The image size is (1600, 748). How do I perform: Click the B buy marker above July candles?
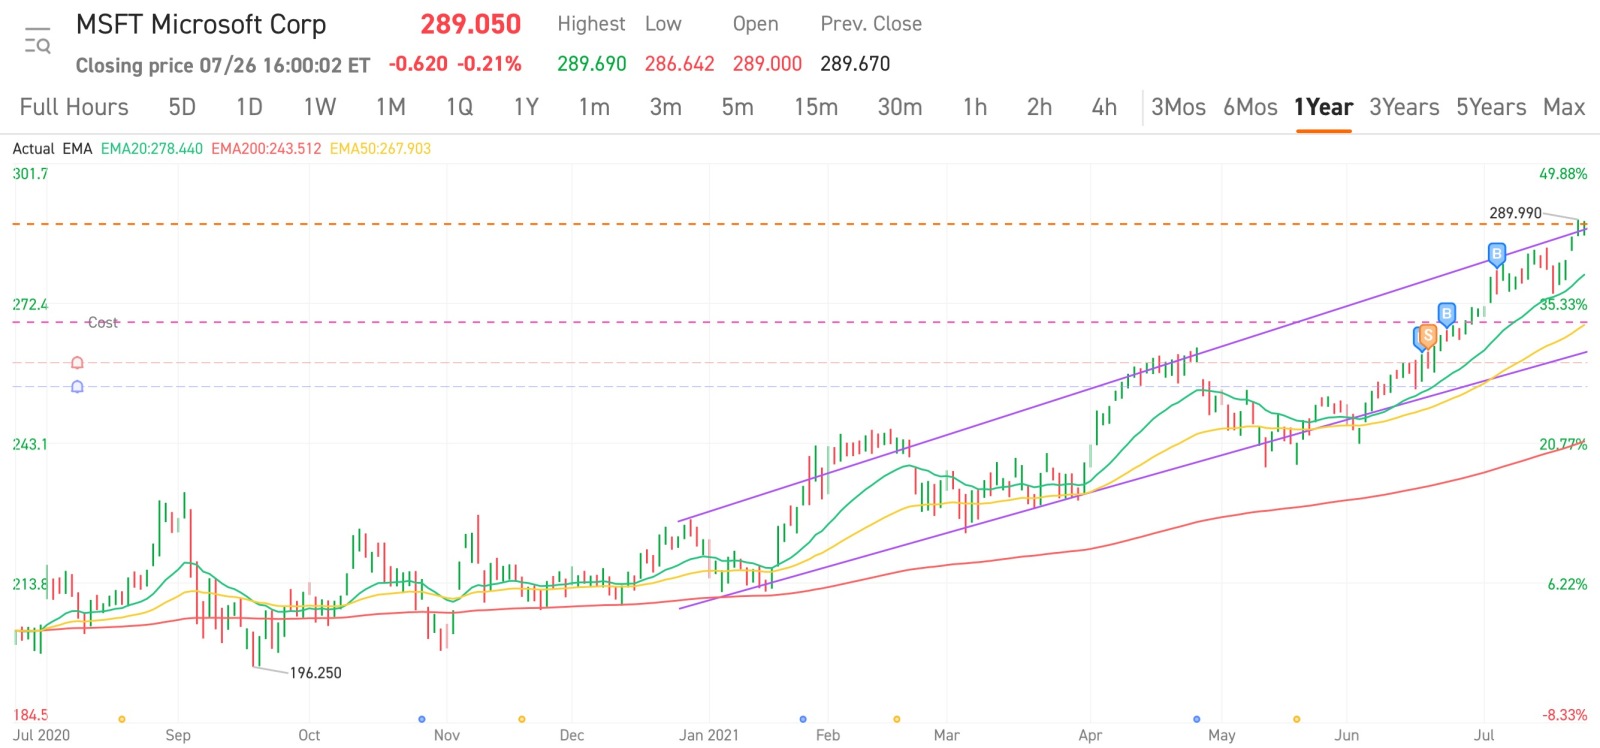point(1496,254)
